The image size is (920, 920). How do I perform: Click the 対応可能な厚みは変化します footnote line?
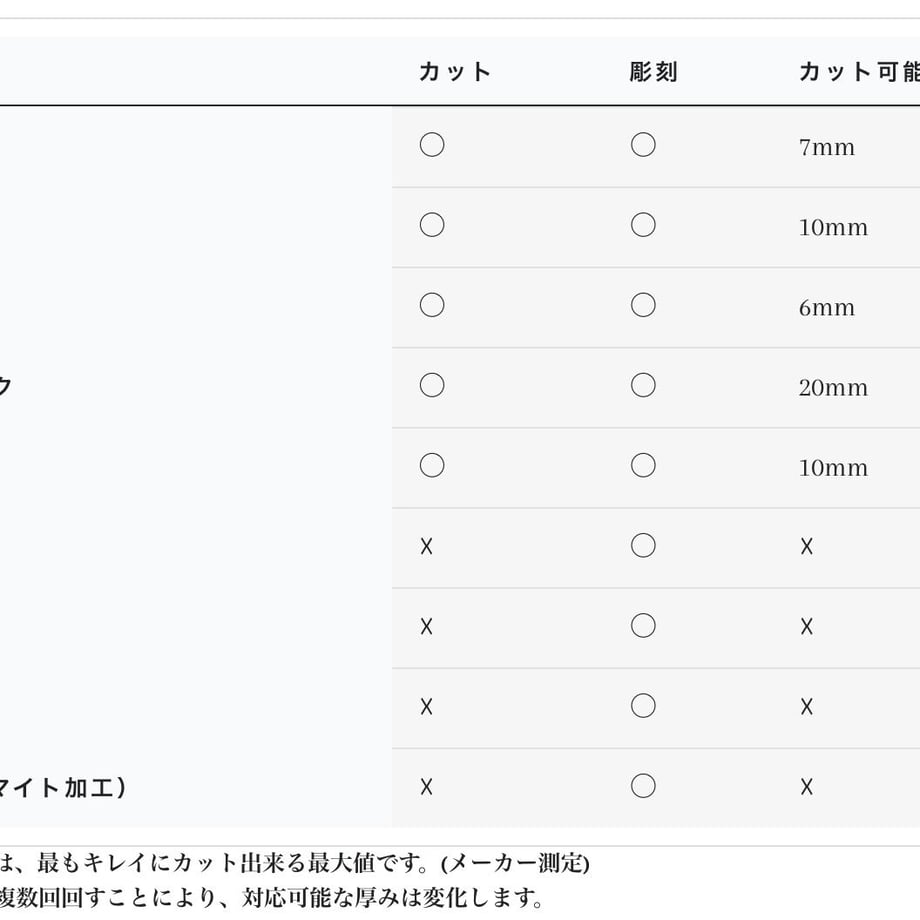coord(392,898)
